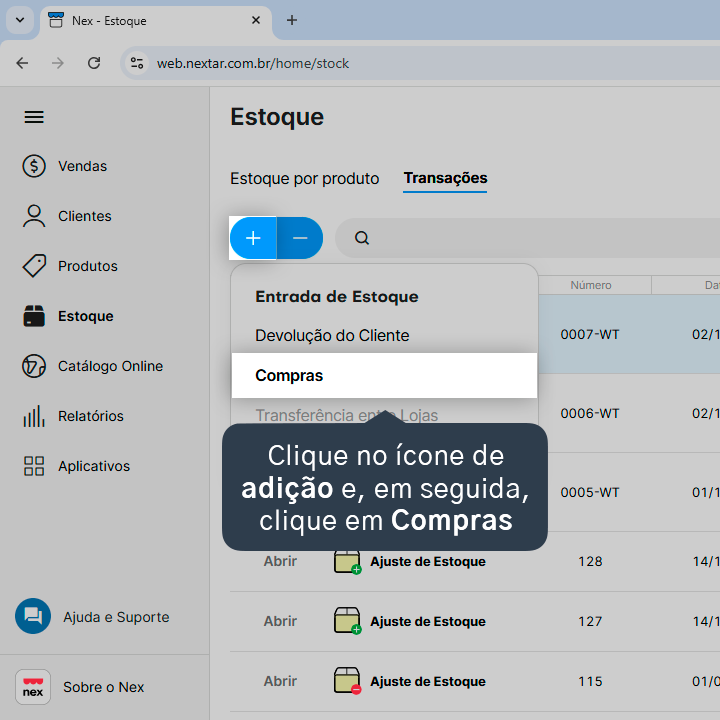
Task: Click the number 127 cell
Action: point(590,622)
